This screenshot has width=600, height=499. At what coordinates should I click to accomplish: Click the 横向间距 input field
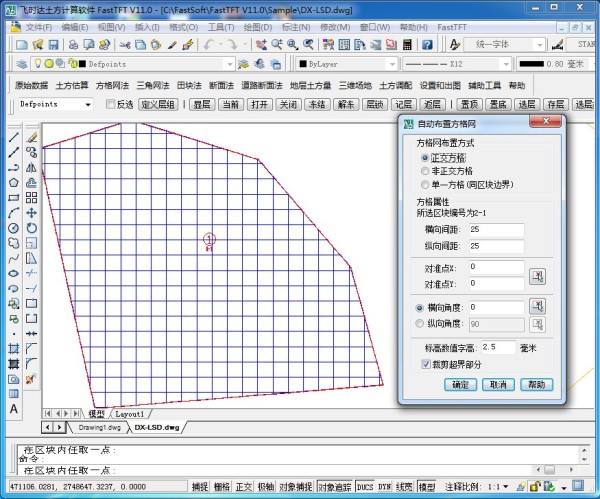click(x=494, y=230)
